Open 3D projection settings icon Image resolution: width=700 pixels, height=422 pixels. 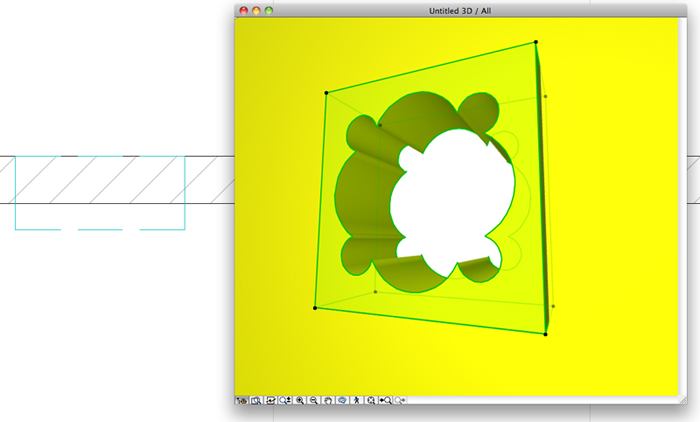pyautogui.click(x=242, y=400)
